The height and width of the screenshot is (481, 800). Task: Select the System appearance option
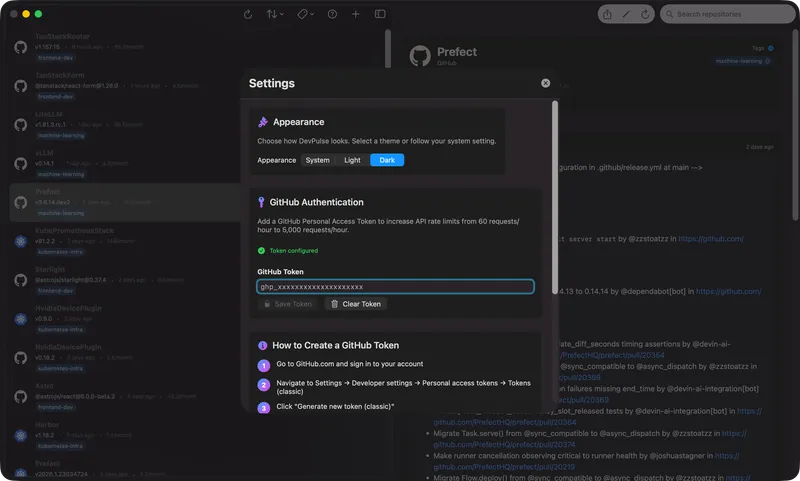(317, 160)
